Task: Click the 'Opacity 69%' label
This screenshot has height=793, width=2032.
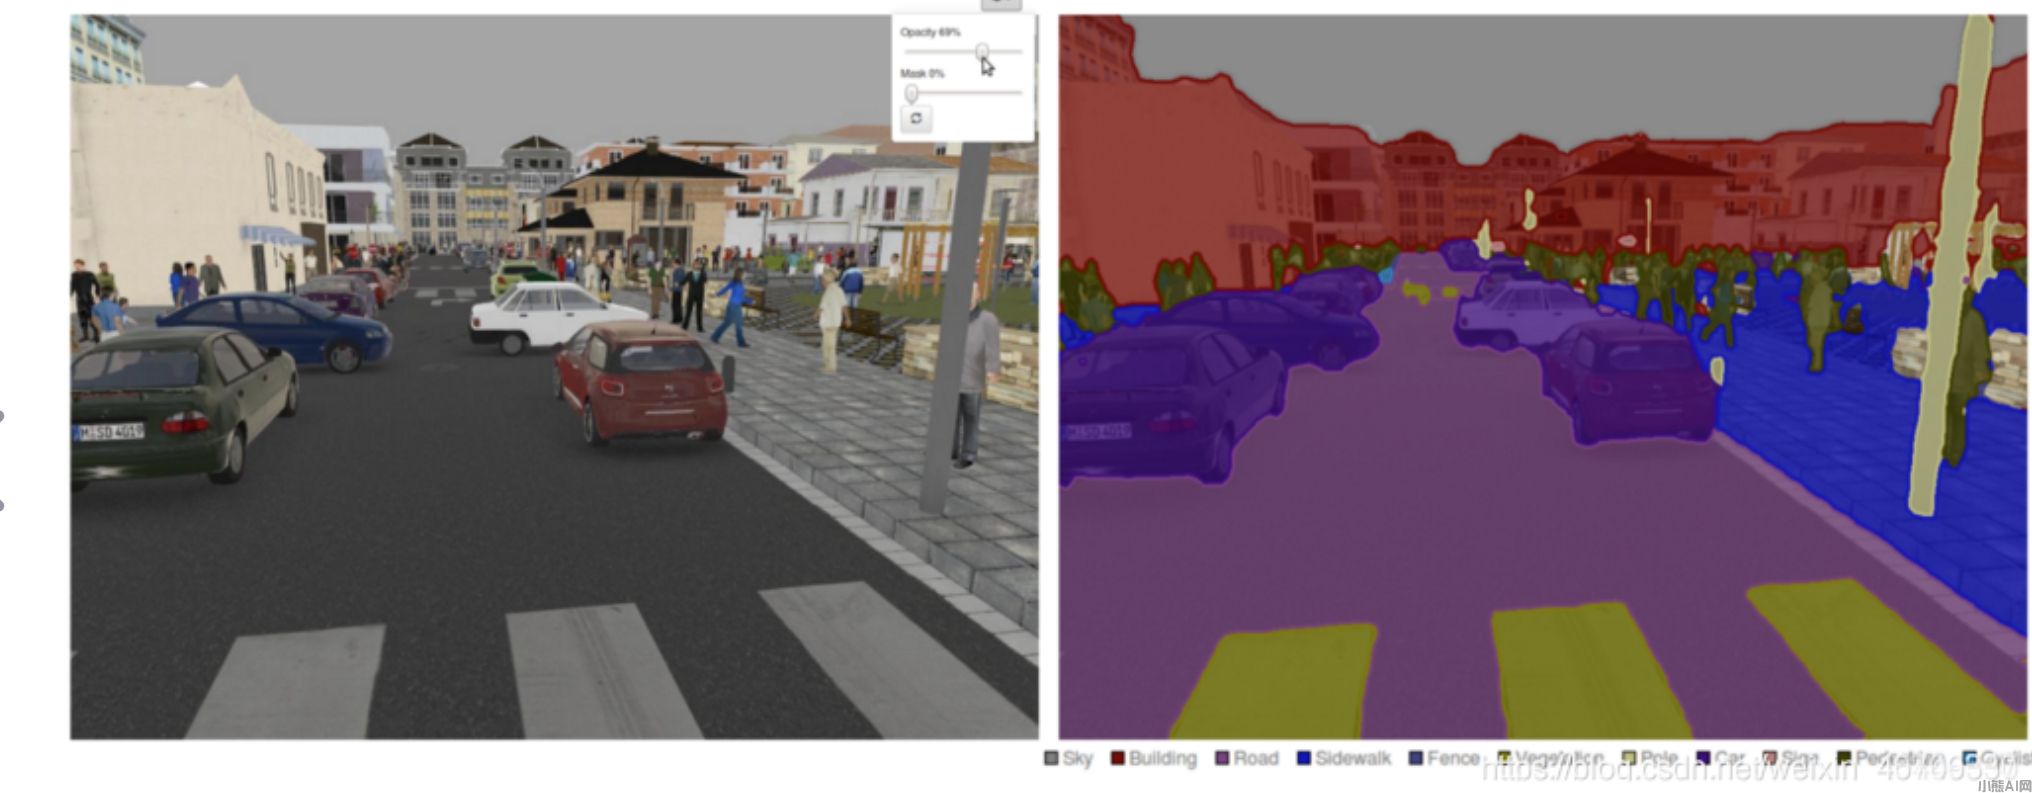Action: (x=930, y=32)
